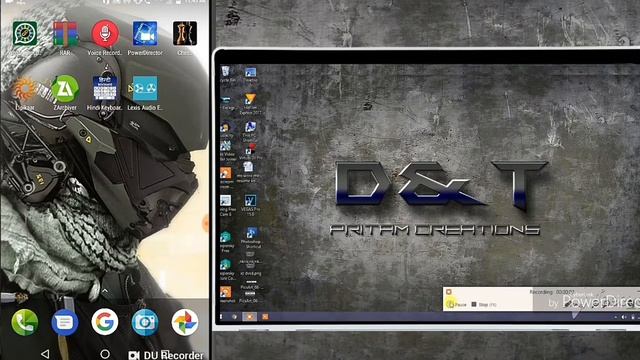Tap the Android home navigation button
640x360 pixels.
pyautogui.click(x=105, y=354)
